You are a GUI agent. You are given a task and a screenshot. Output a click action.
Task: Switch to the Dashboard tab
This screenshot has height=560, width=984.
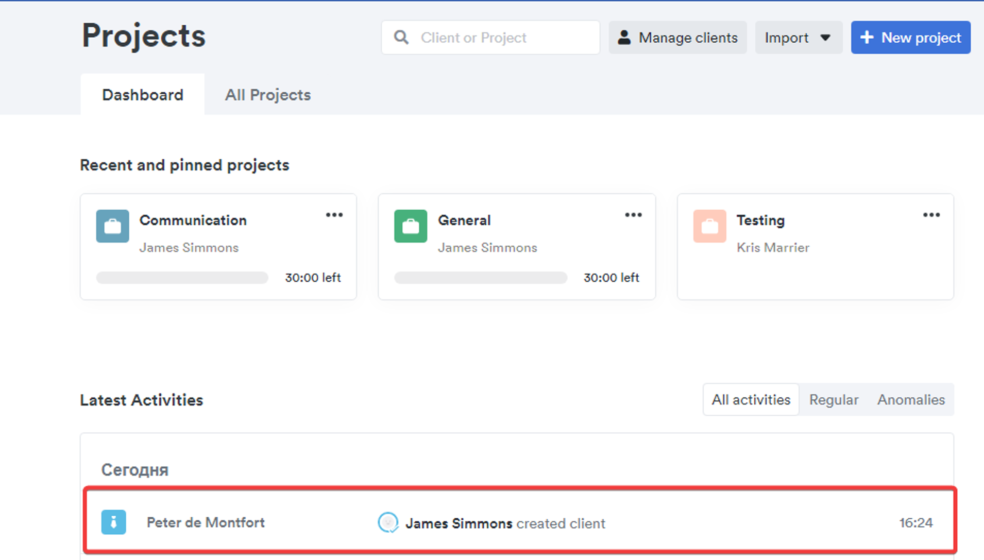click(142, 95)
